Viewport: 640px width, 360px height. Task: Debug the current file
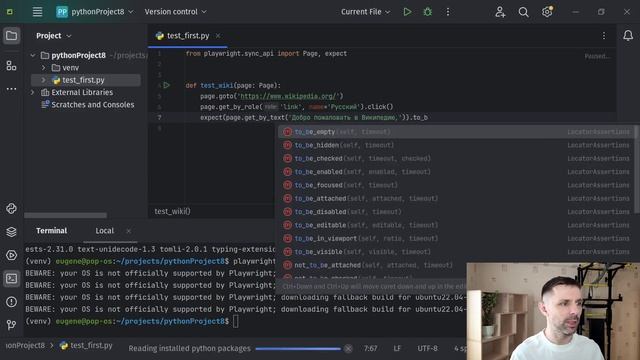[x=427, y=12]
